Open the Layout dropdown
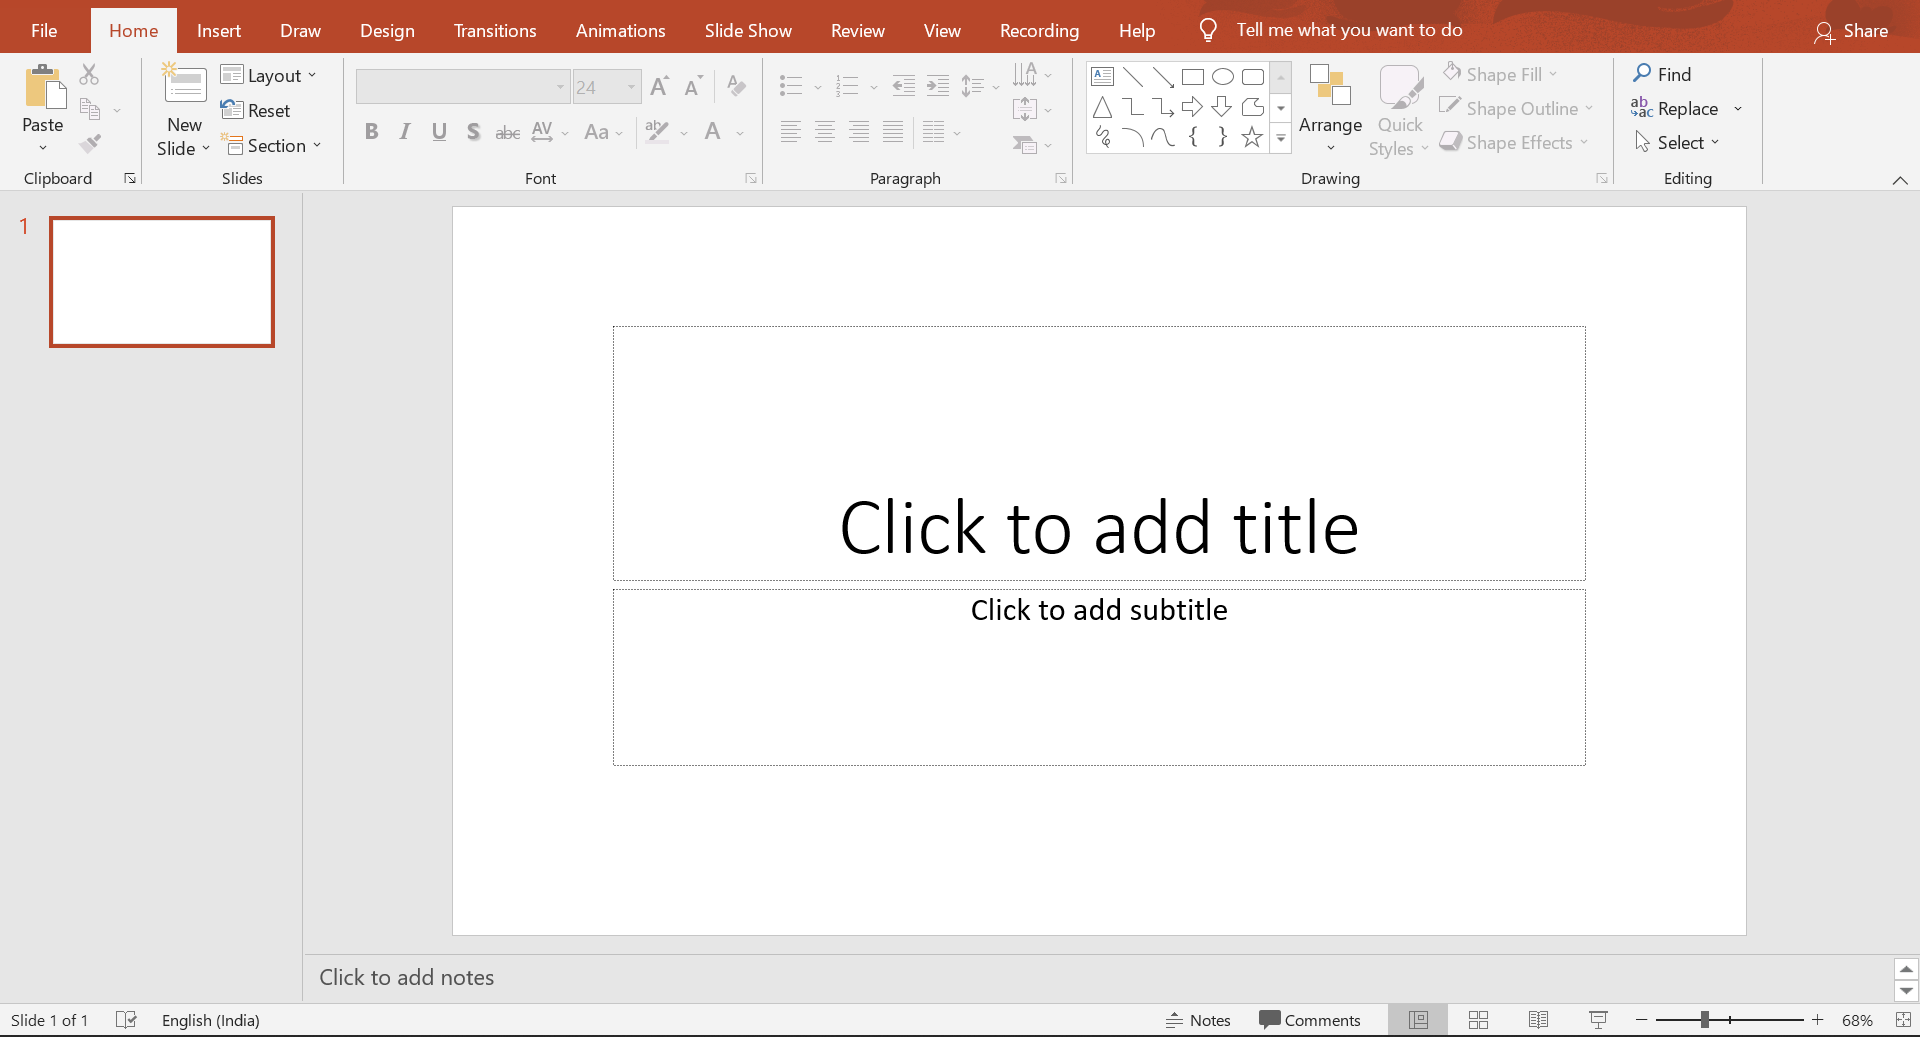The width and height of the screenshot is (1920, 1037). pos(268,76)
